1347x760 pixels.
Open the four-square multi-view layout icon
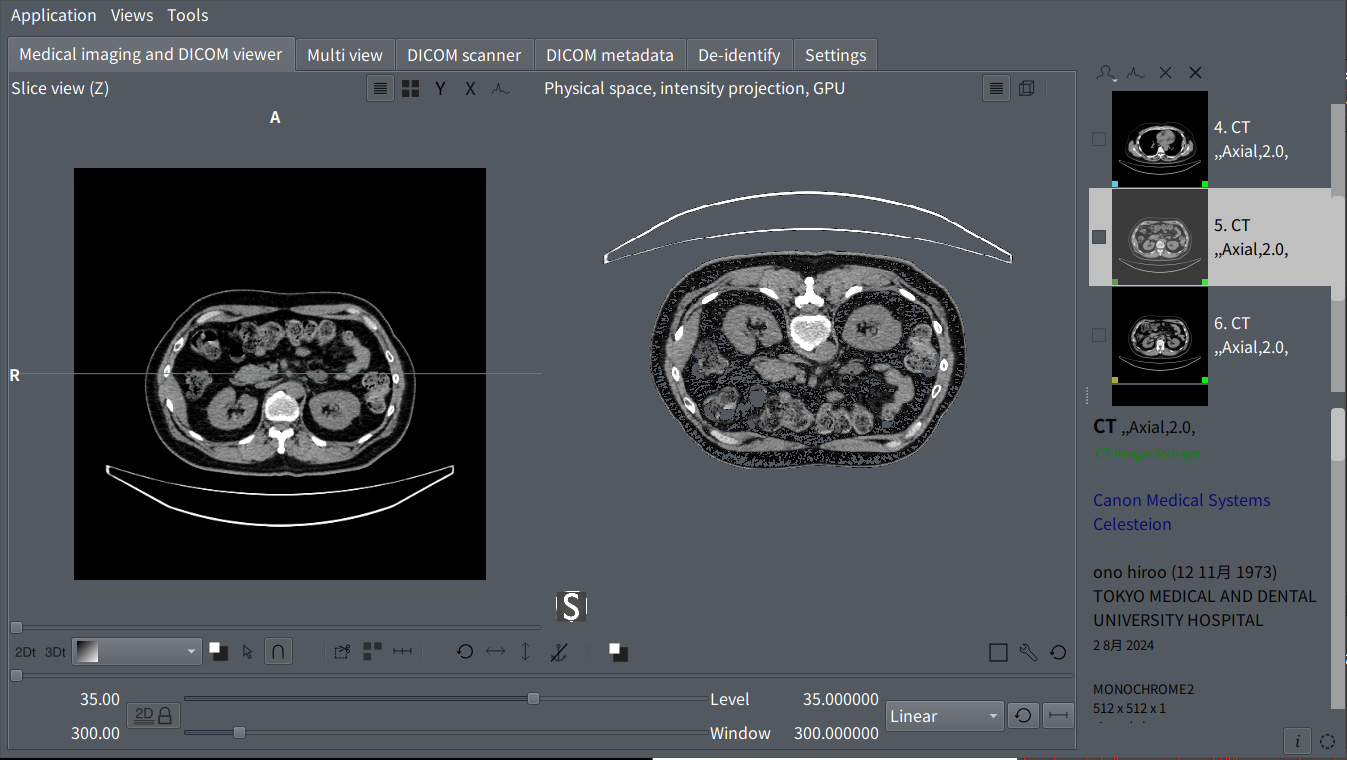(410, 88)
